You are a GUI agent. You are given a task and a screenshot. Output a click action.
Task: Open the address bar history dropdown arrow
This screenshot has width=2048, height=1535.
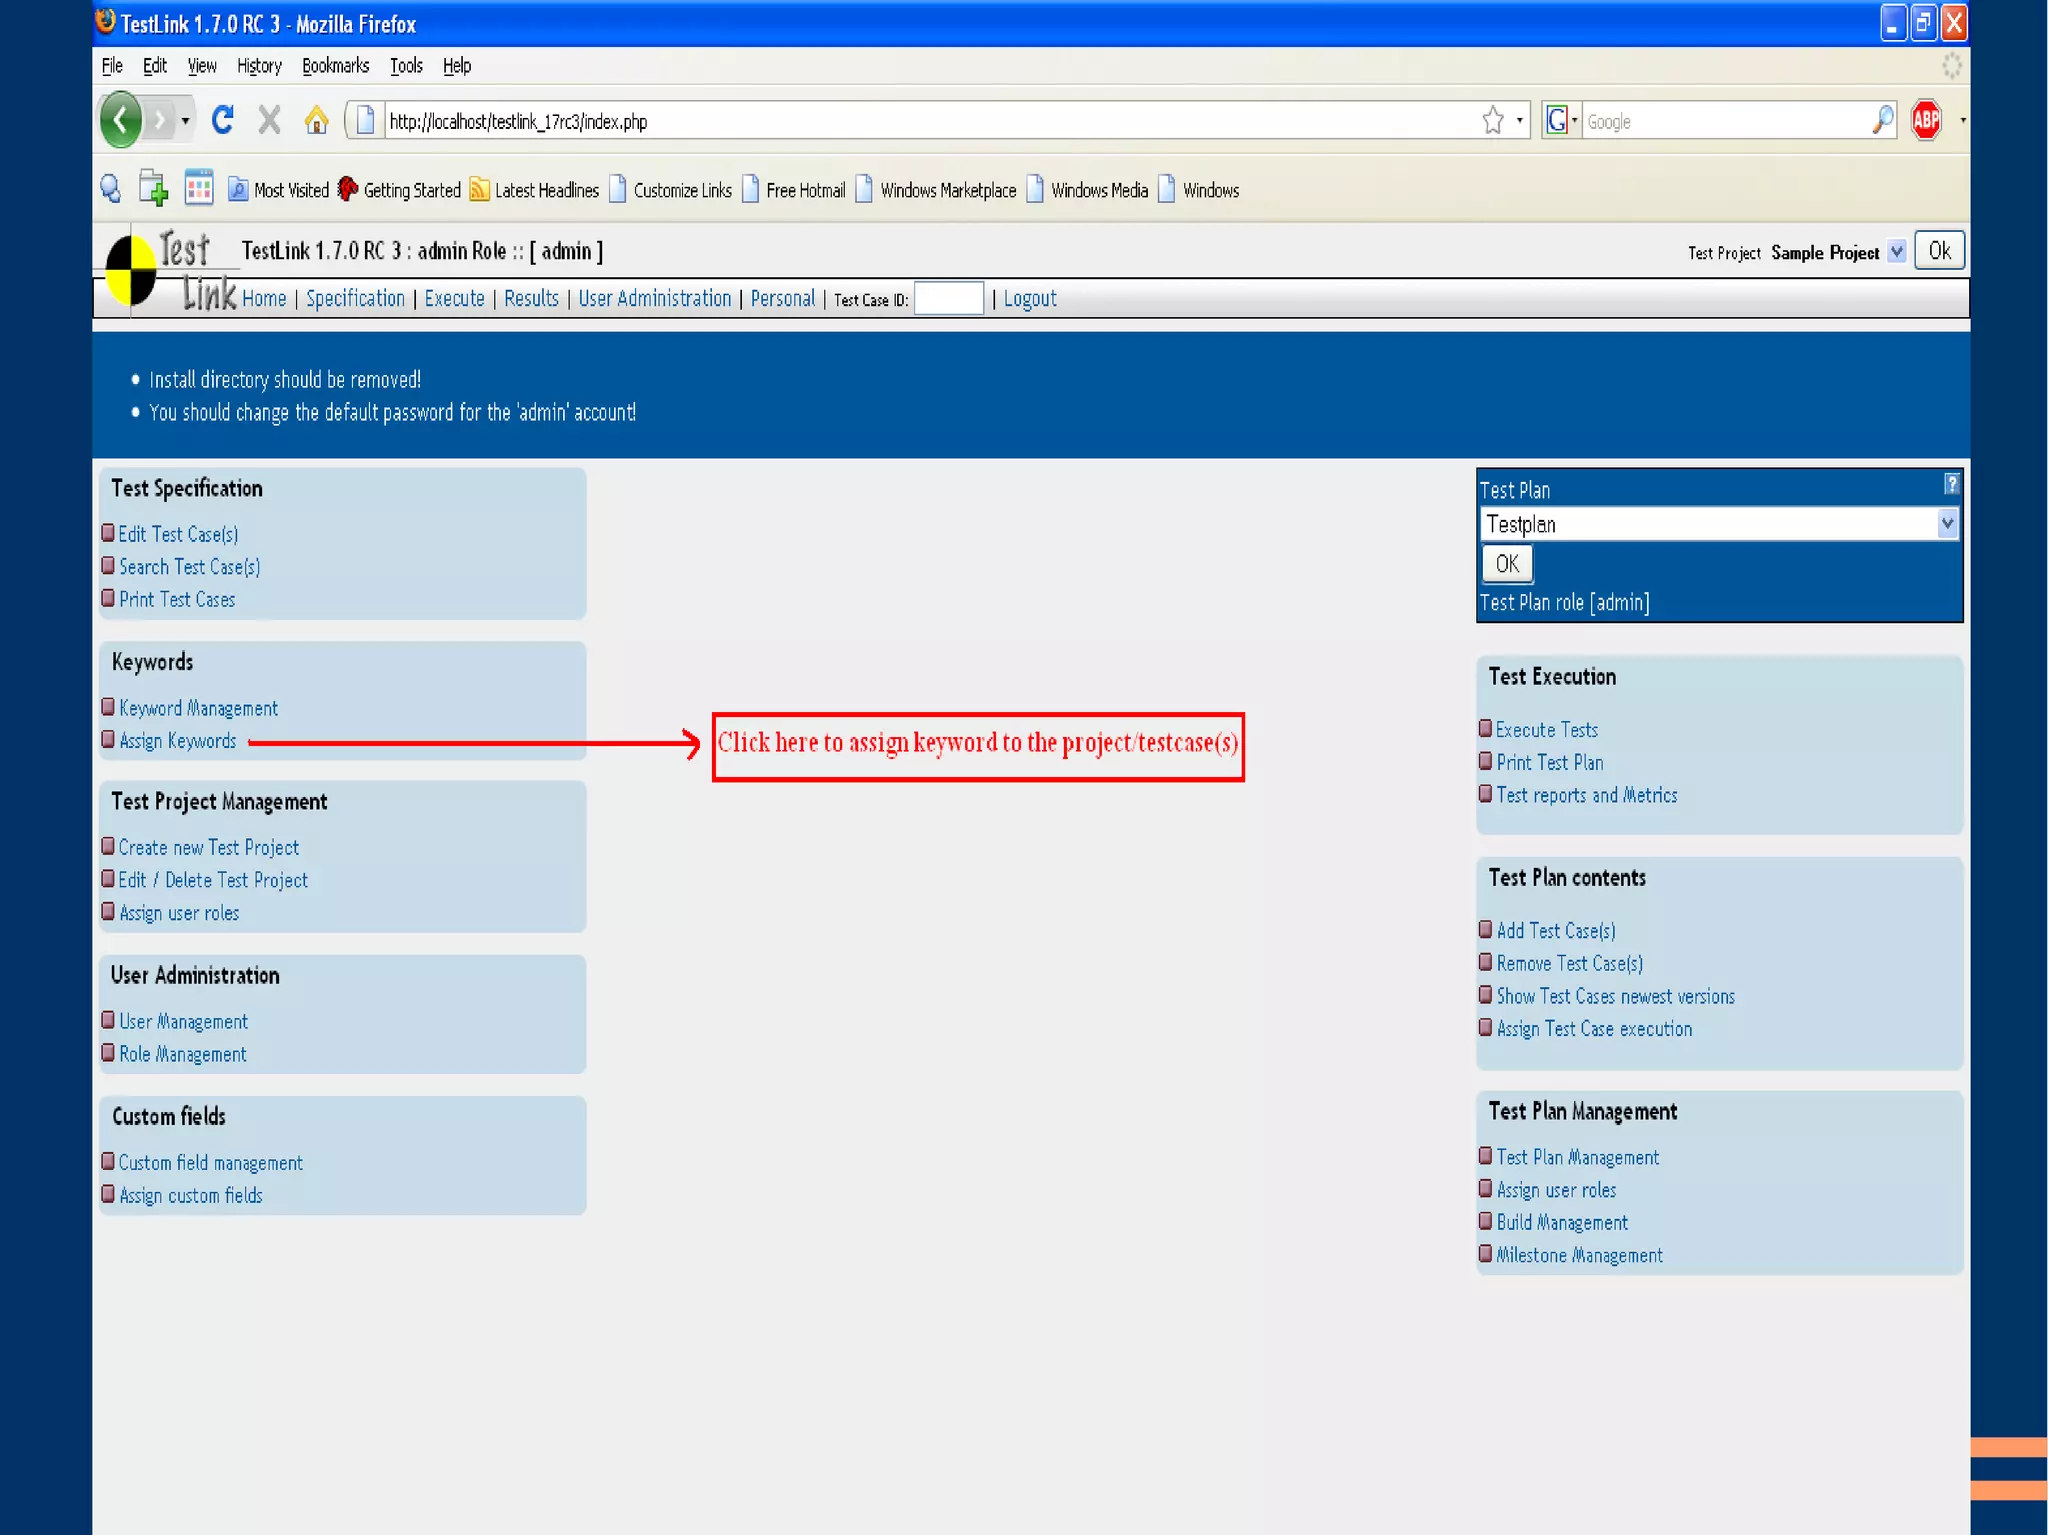[1519, 121]
